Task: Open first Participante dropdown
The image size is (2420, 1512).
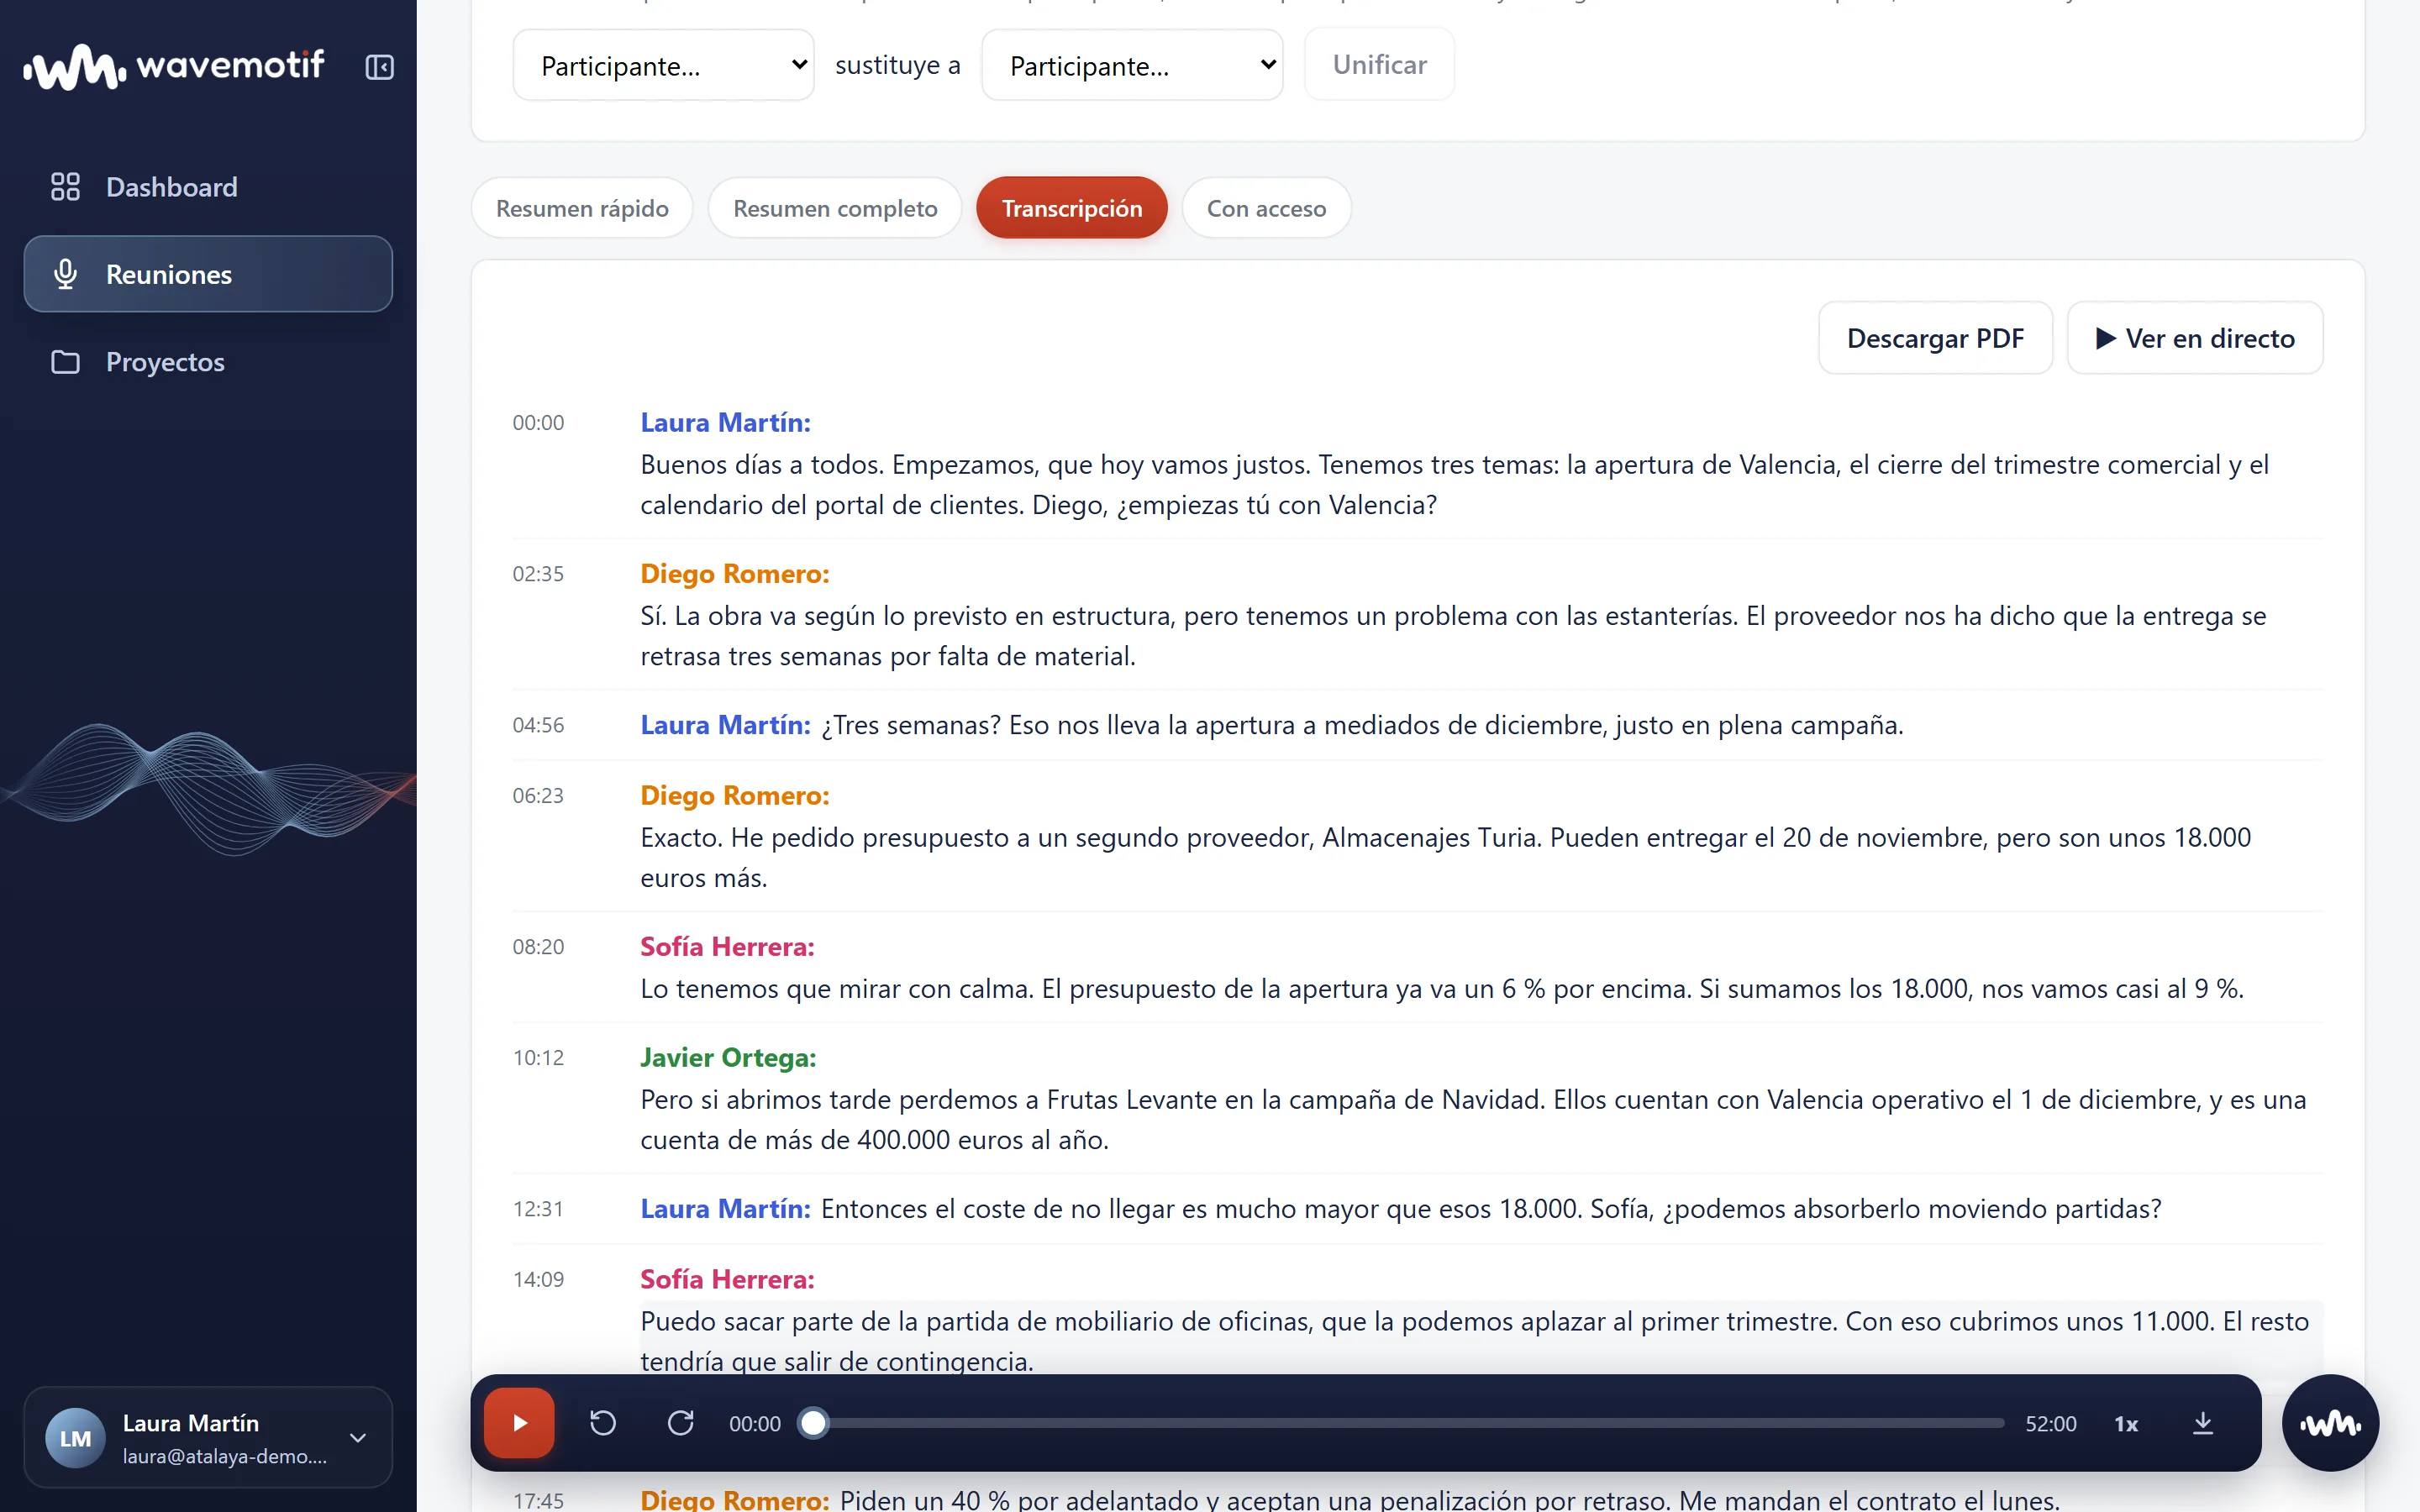Action: coord(663,66)
